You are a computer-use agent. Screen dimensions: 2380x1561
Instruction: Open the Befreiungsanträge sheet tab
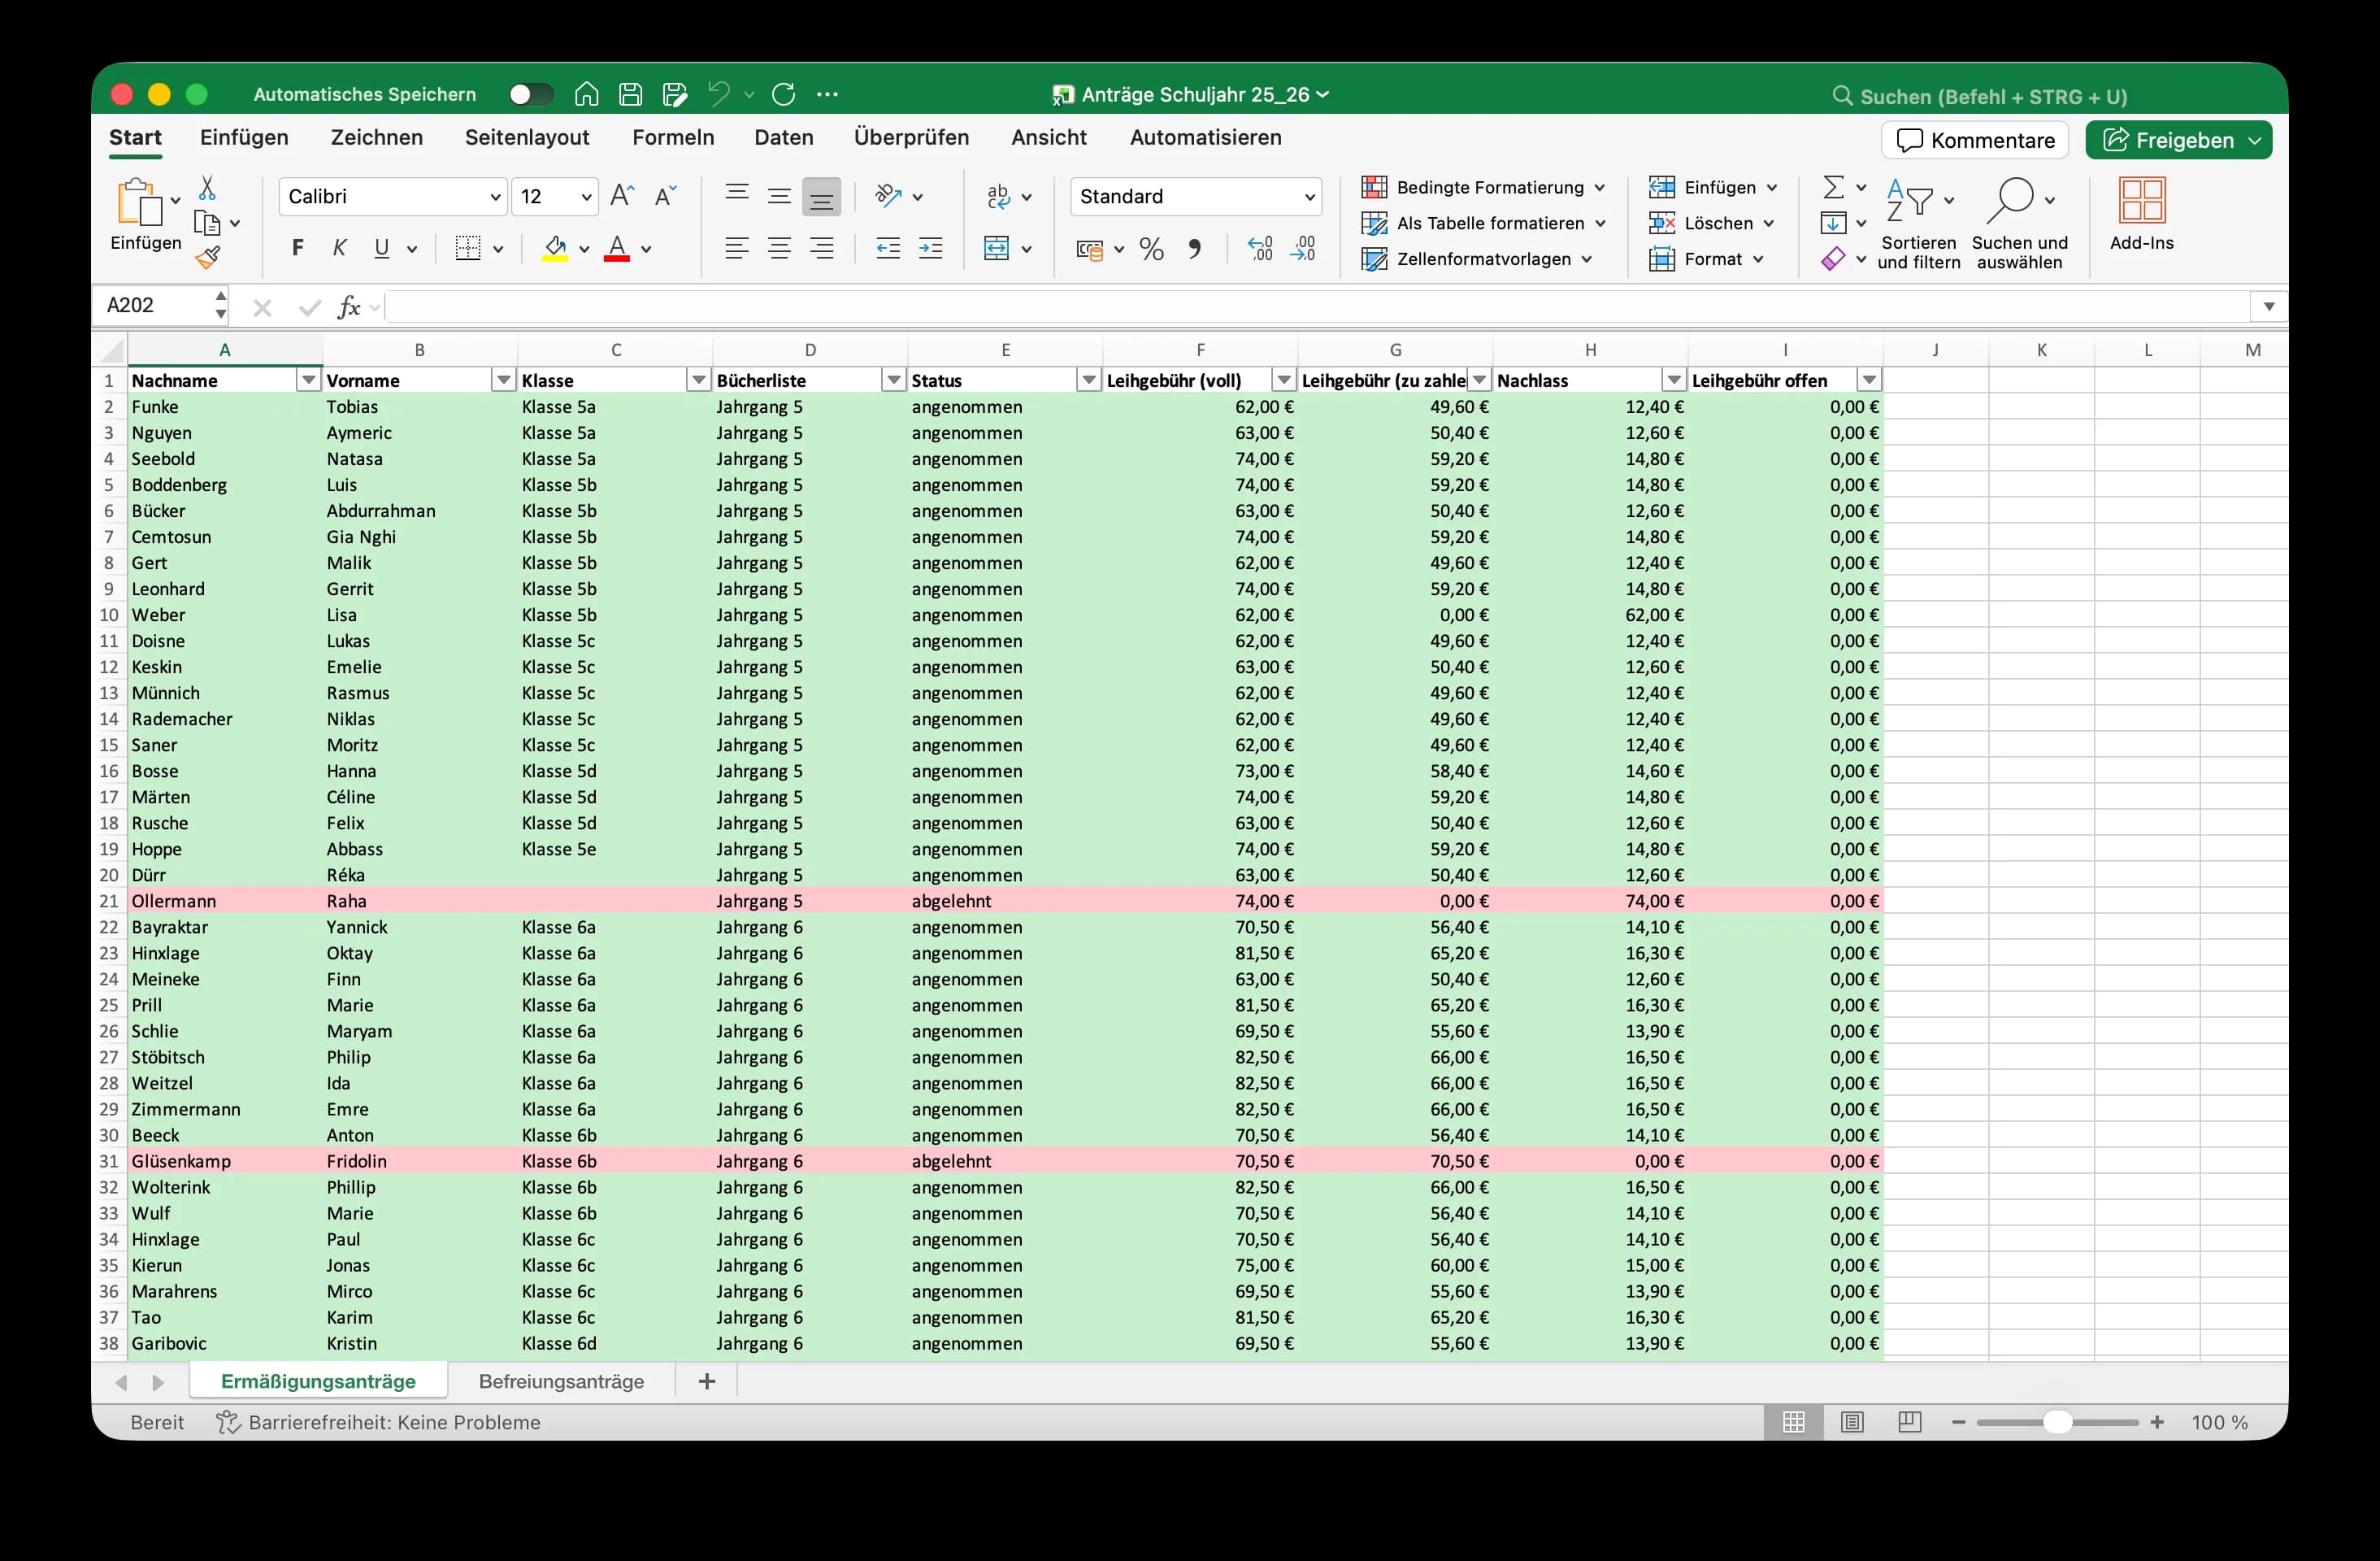(x=561, y=1381)
